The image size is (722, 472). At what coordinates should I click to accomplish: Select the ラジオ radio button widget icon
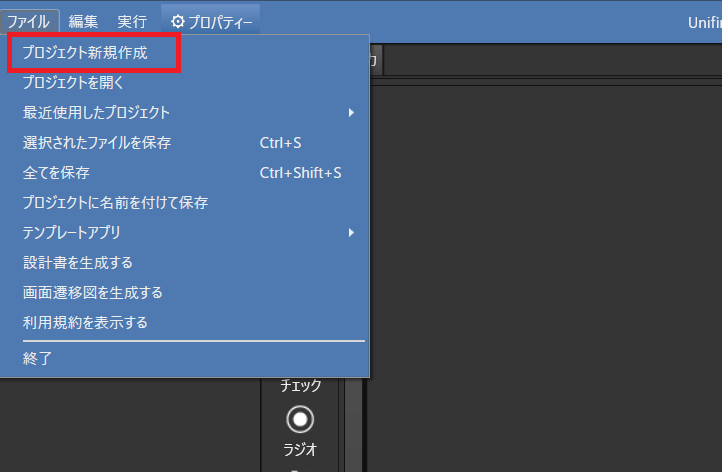point(300,419)
